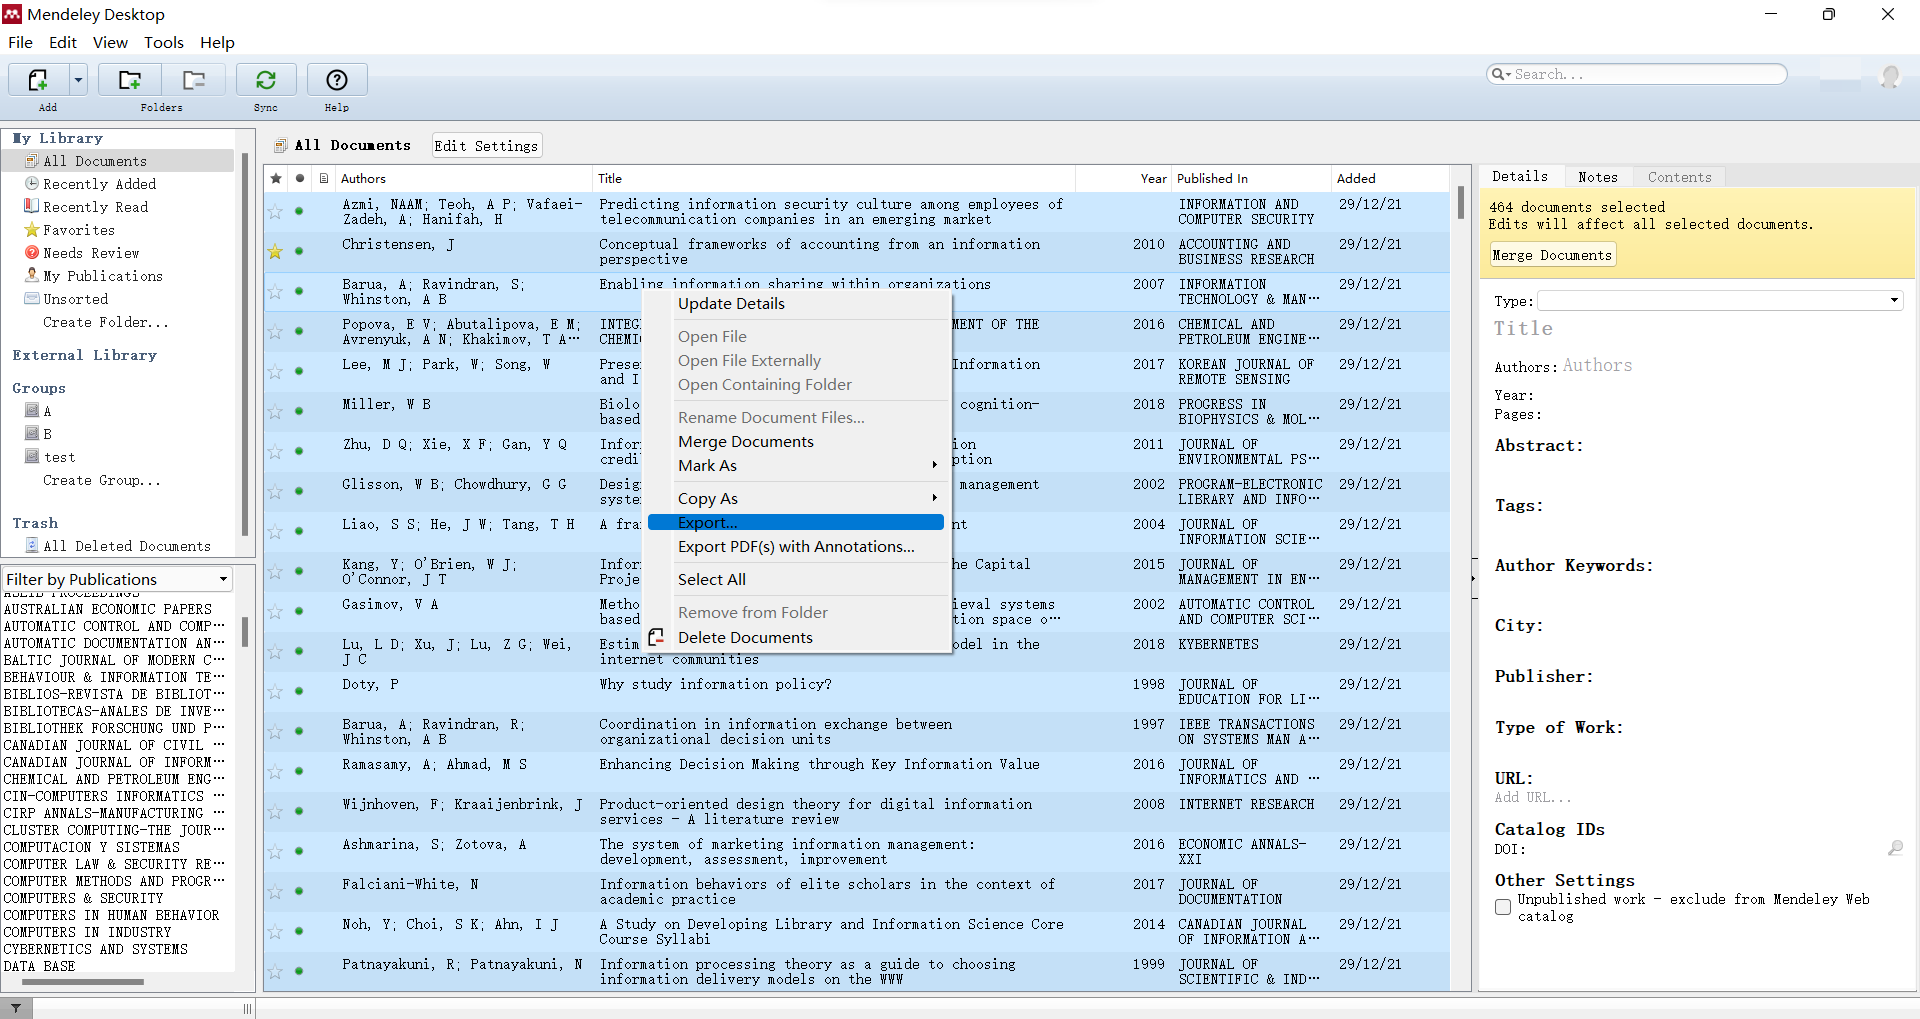
Task: Open the test group
Action: click(59, 457)
